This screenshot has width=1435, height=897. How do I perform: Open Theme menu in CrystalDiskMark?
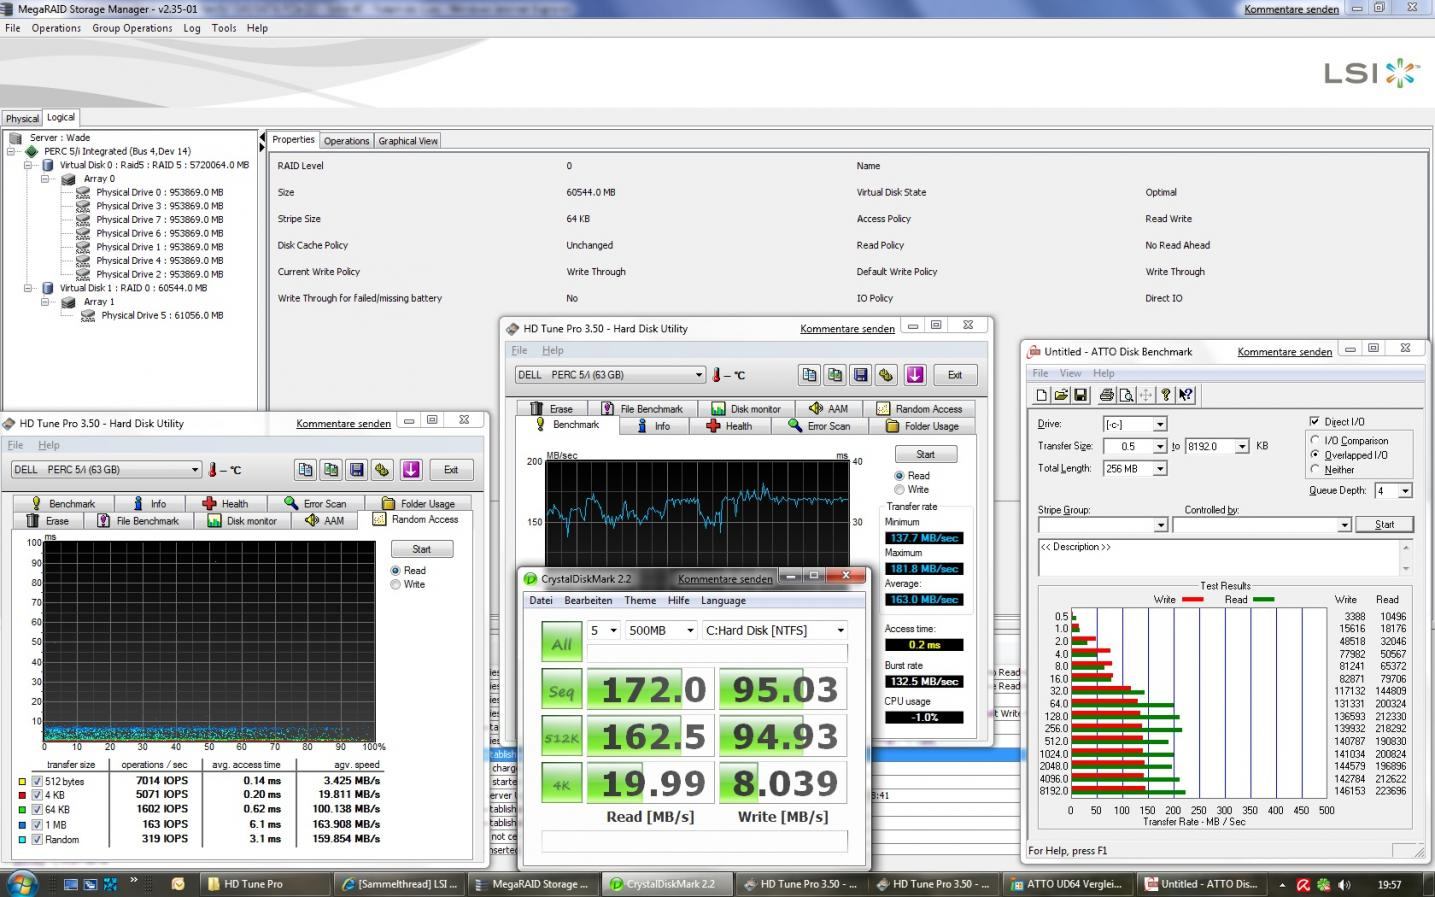(640, 600)
